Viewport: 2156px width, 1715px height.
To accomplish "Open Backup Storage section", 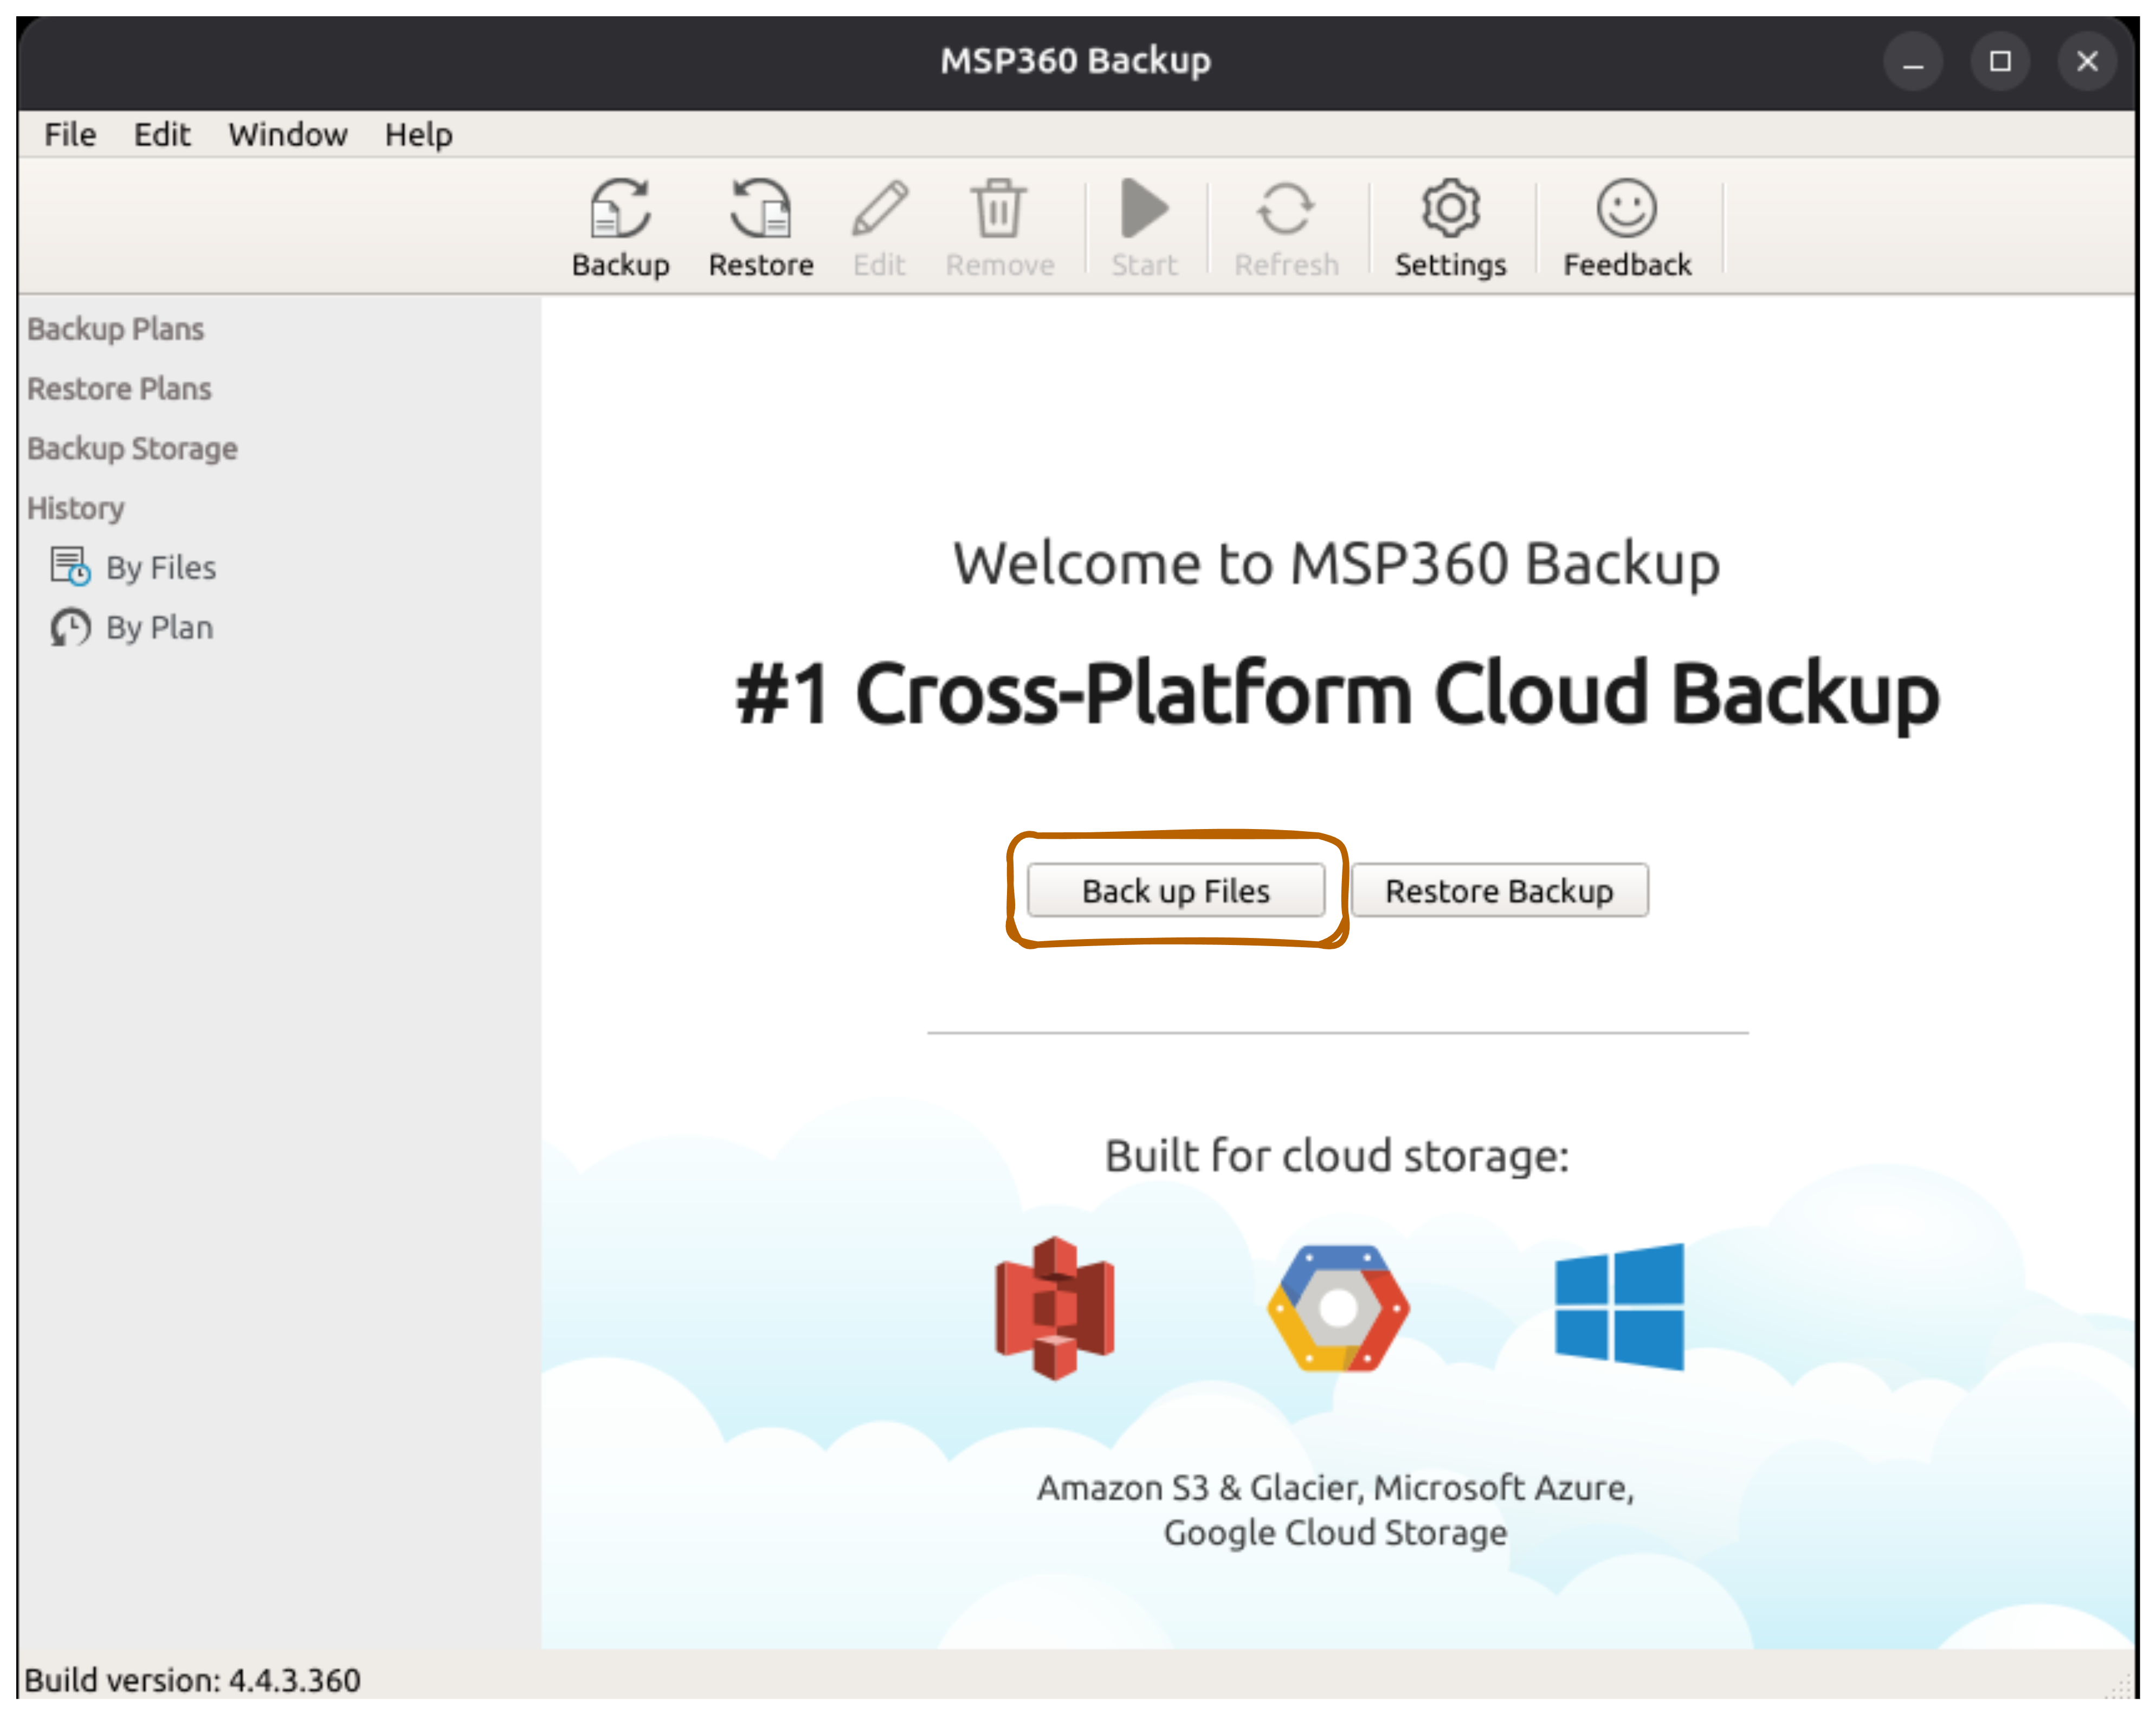I will [132, 449].
